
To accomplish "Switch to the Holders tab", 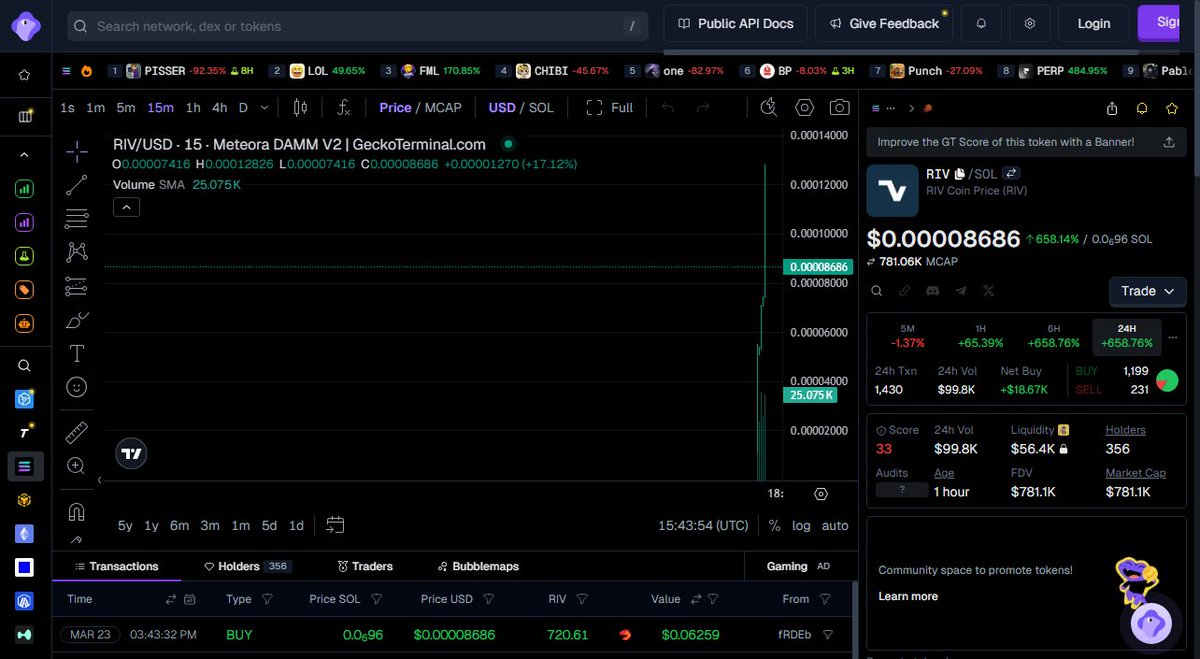I will (247, 566).
